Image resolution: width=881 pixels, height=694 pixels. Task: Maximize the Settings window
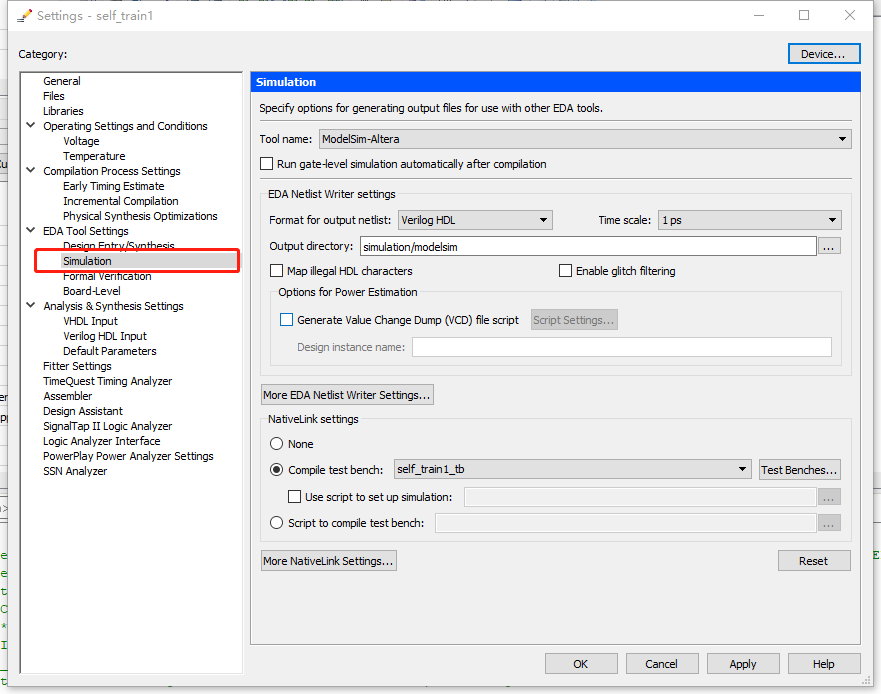click(804, 15)
